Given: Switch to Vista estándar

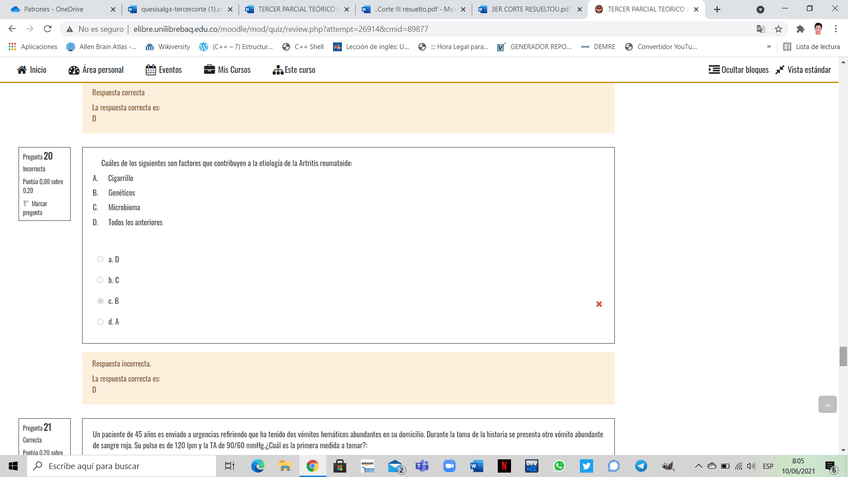Looking at the screenshot, I should pos(803,70).
